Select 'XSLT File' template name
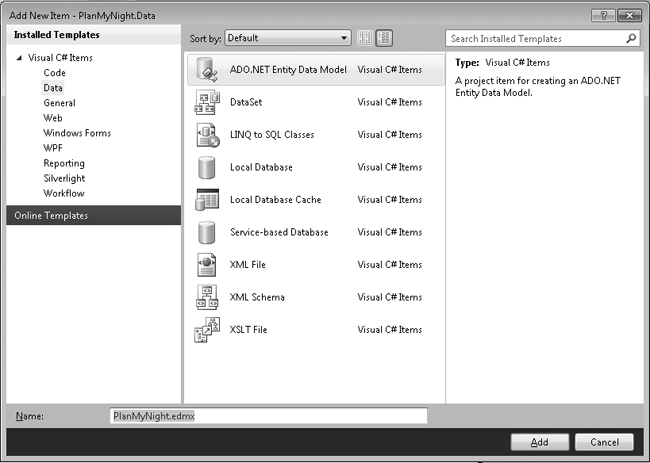650x463 pixels. coord(248,330)
